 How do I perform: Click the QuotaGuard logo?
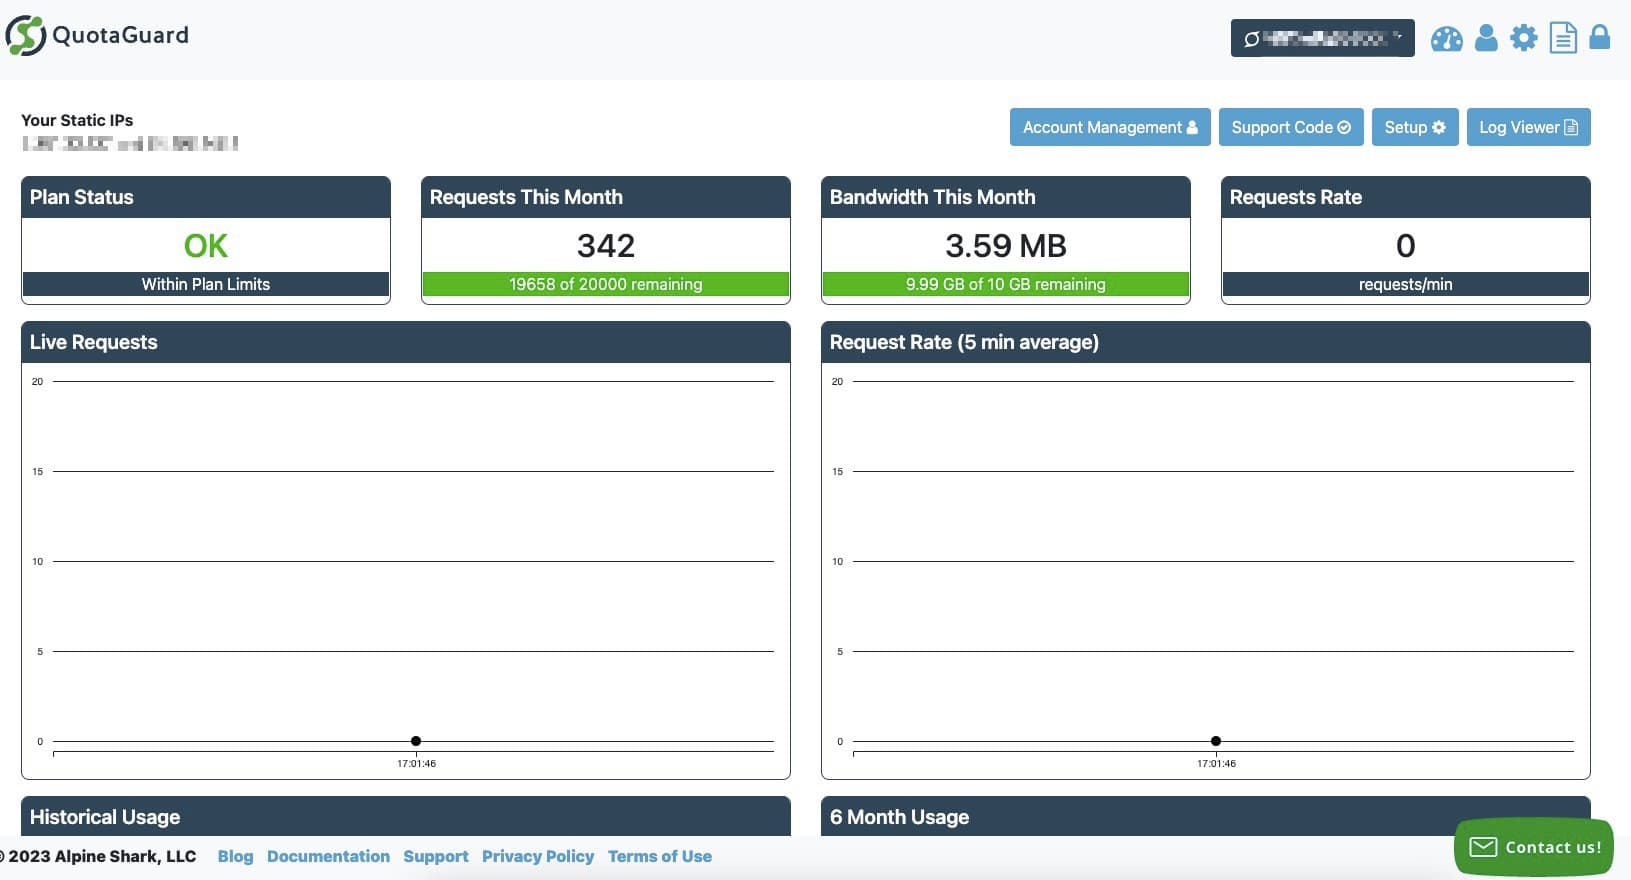pos(97,35)
